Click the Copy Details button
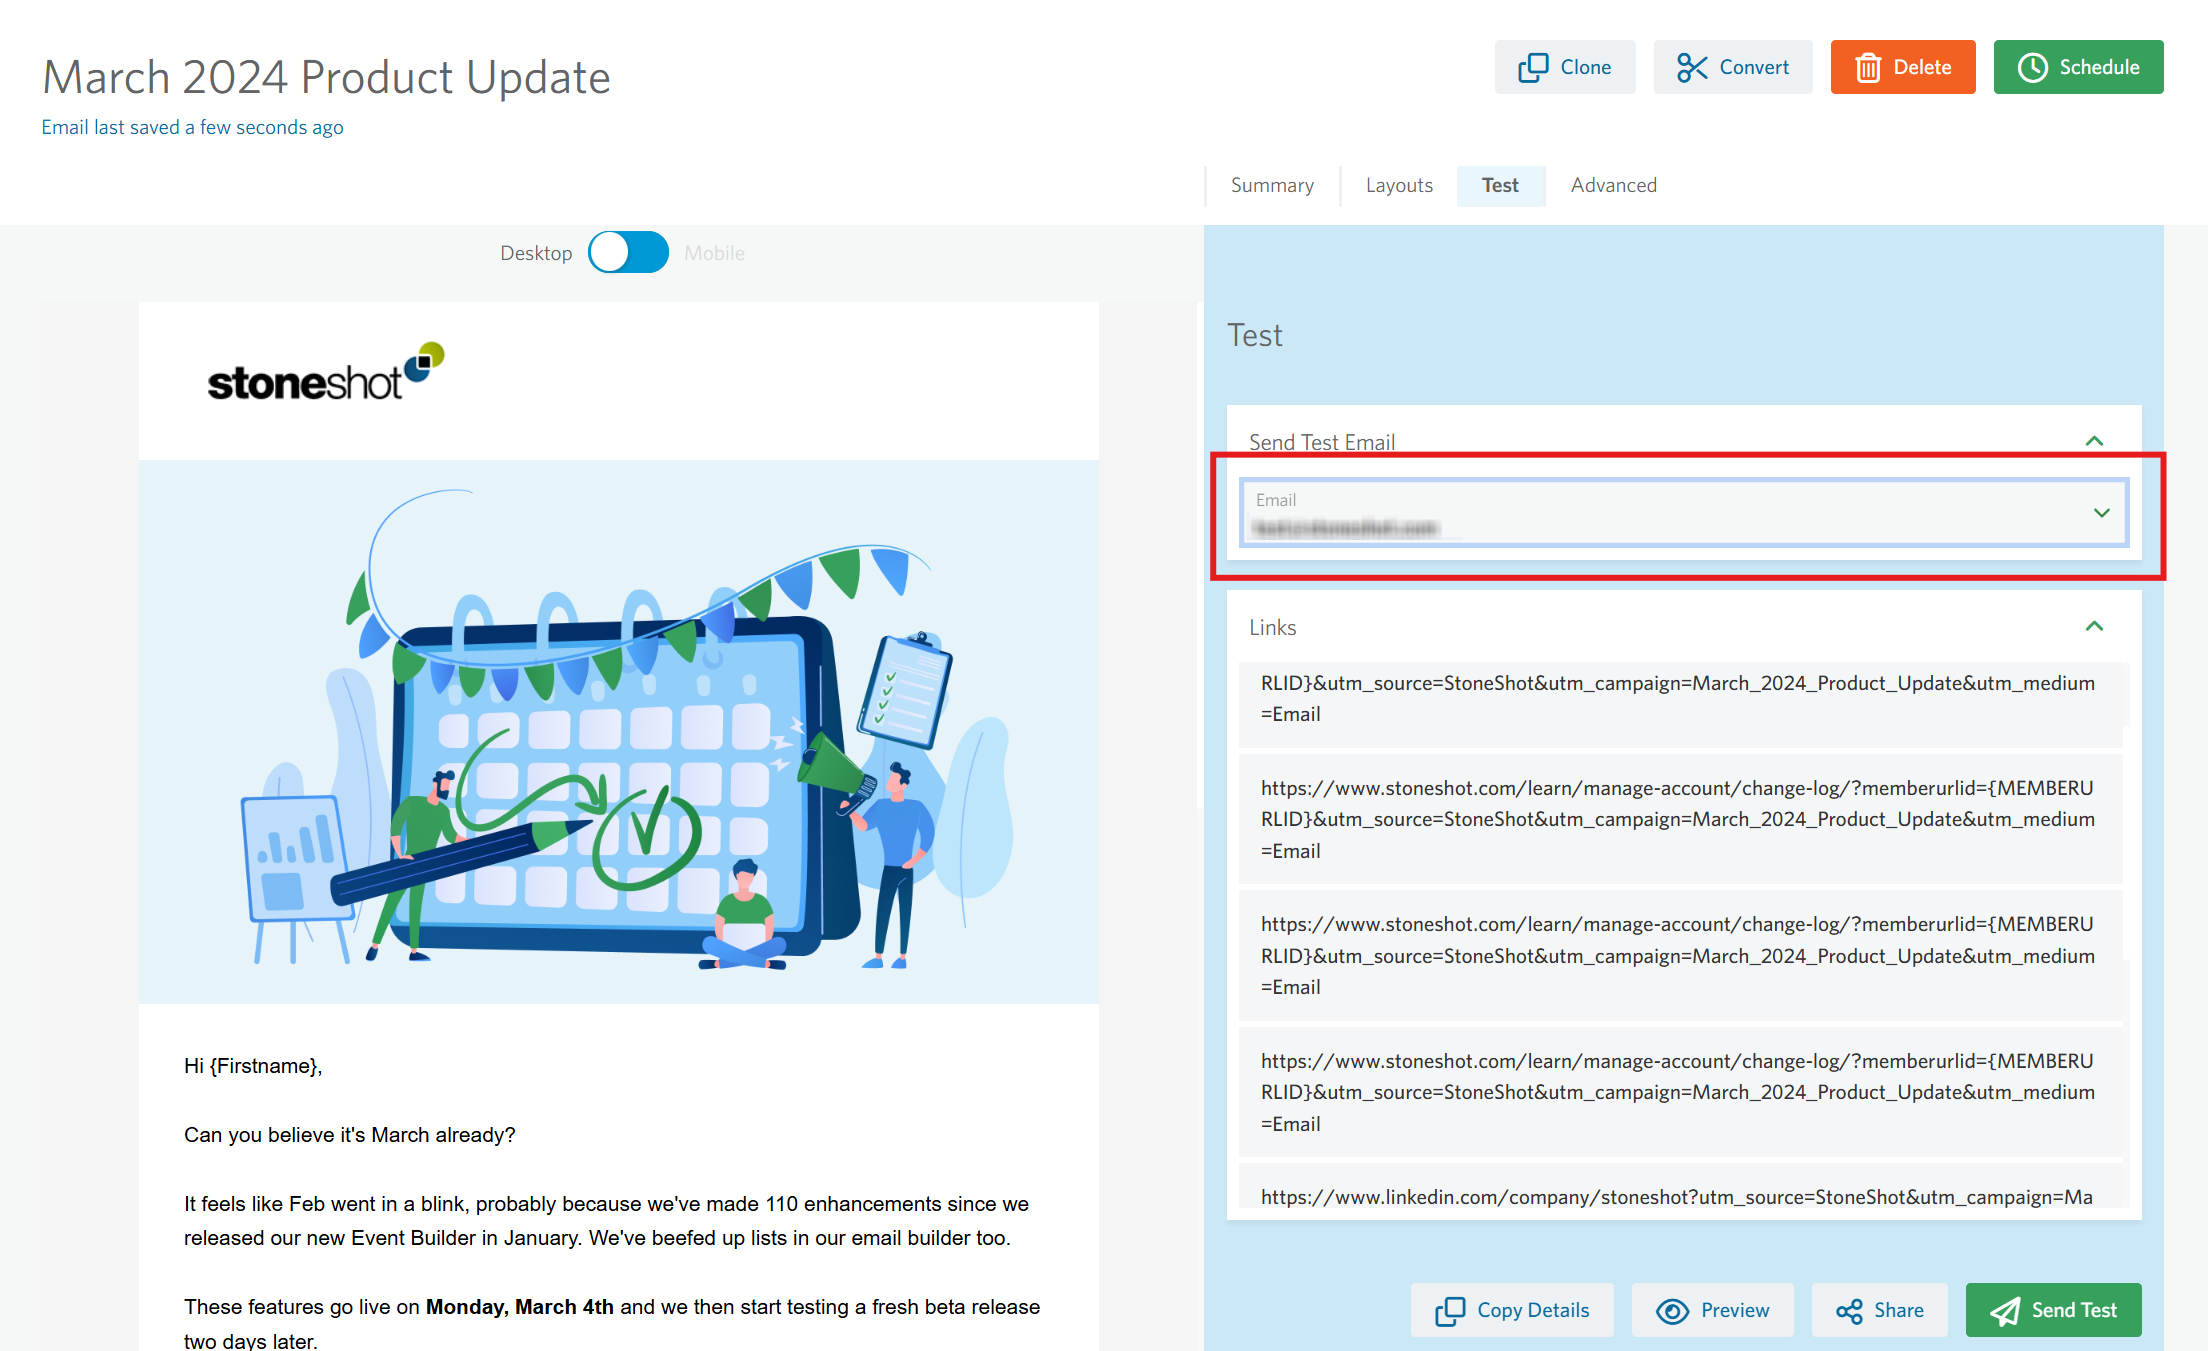 (x=1512, y=1310)
